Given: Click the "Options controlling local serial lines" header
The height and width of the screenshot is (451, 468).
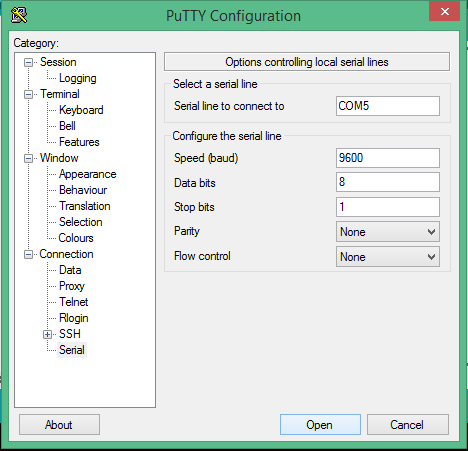Looking at the screenshot, I should (x=307, y=62).
